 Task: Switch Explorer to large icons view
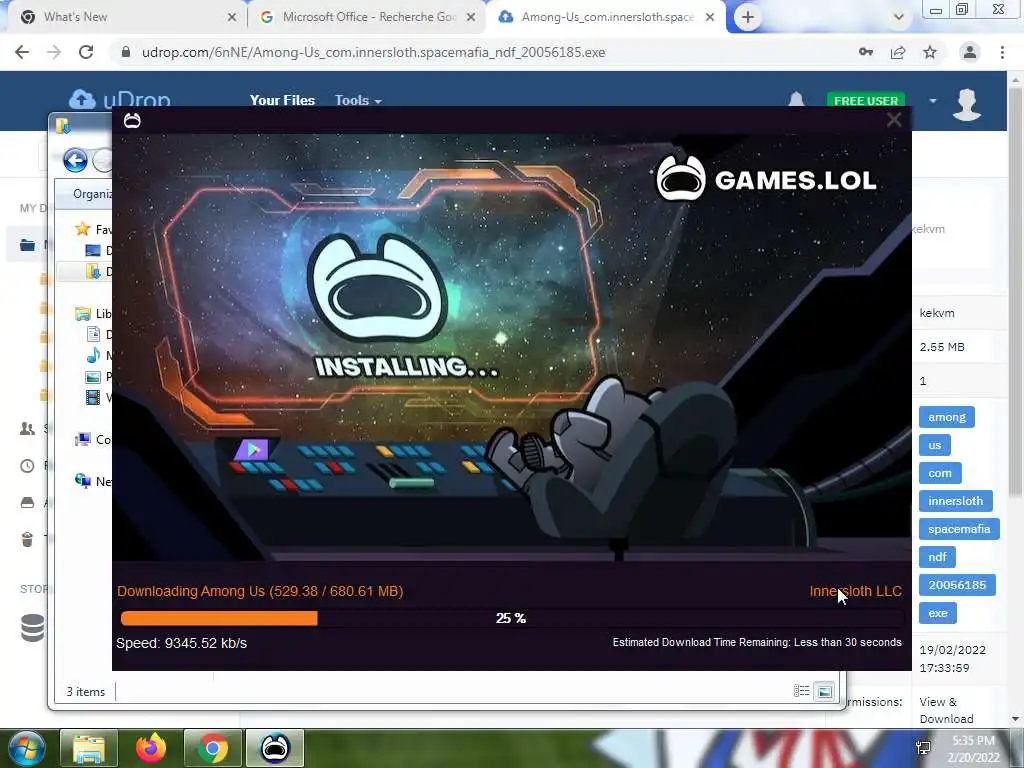tap(825, 691)
